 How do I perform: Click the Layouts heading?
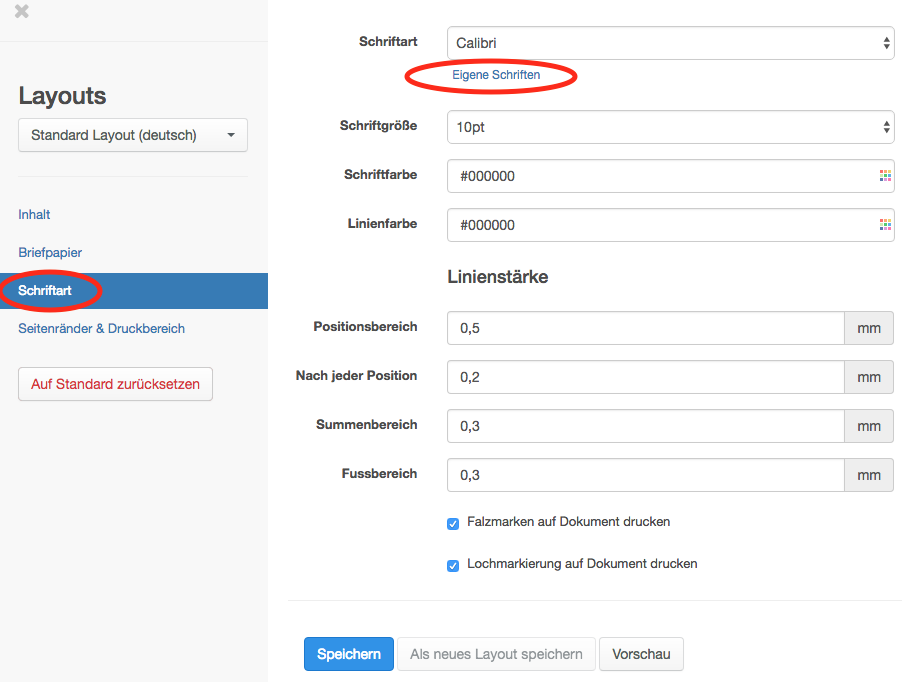click(x=62, y=95)
